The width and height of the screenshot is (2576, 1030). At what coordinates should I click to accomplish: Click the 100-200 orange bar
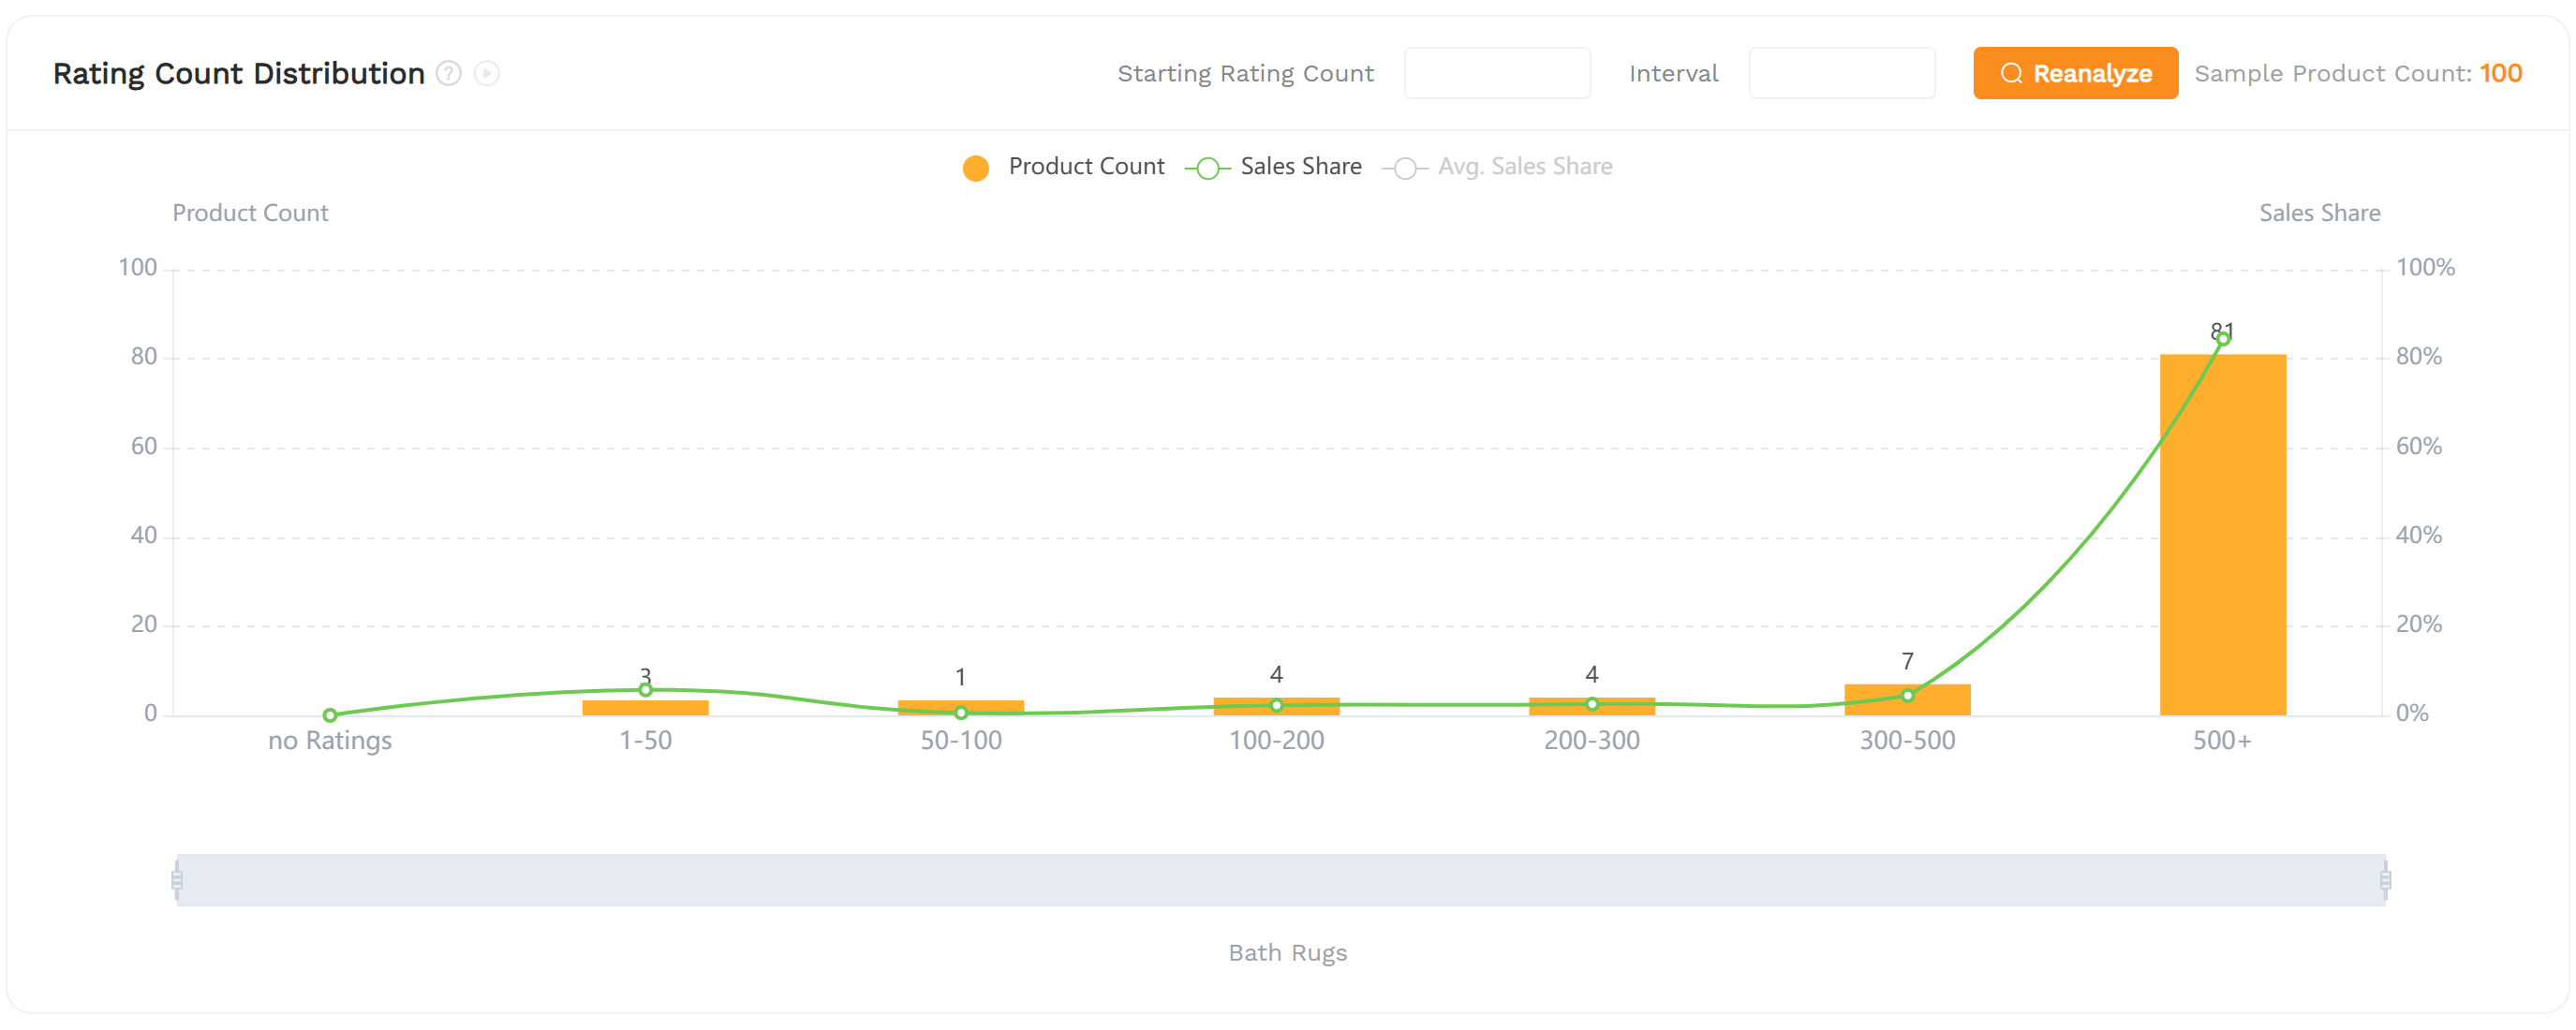[1276, 706]
